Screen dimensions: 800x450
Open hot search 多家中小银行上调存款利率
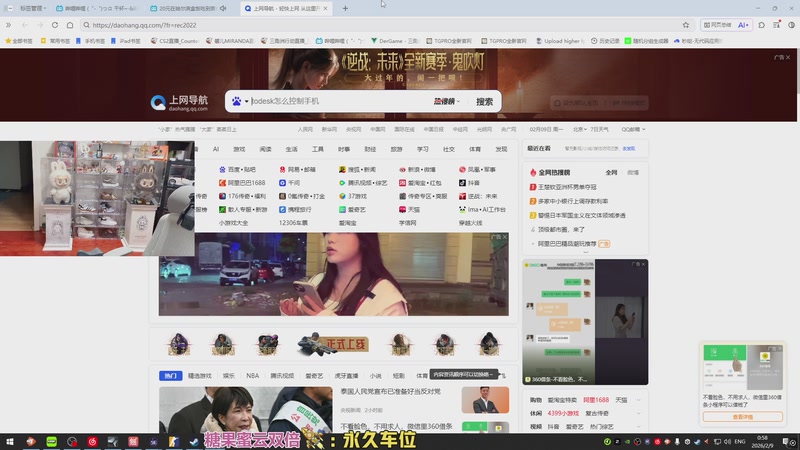[573, 201]
